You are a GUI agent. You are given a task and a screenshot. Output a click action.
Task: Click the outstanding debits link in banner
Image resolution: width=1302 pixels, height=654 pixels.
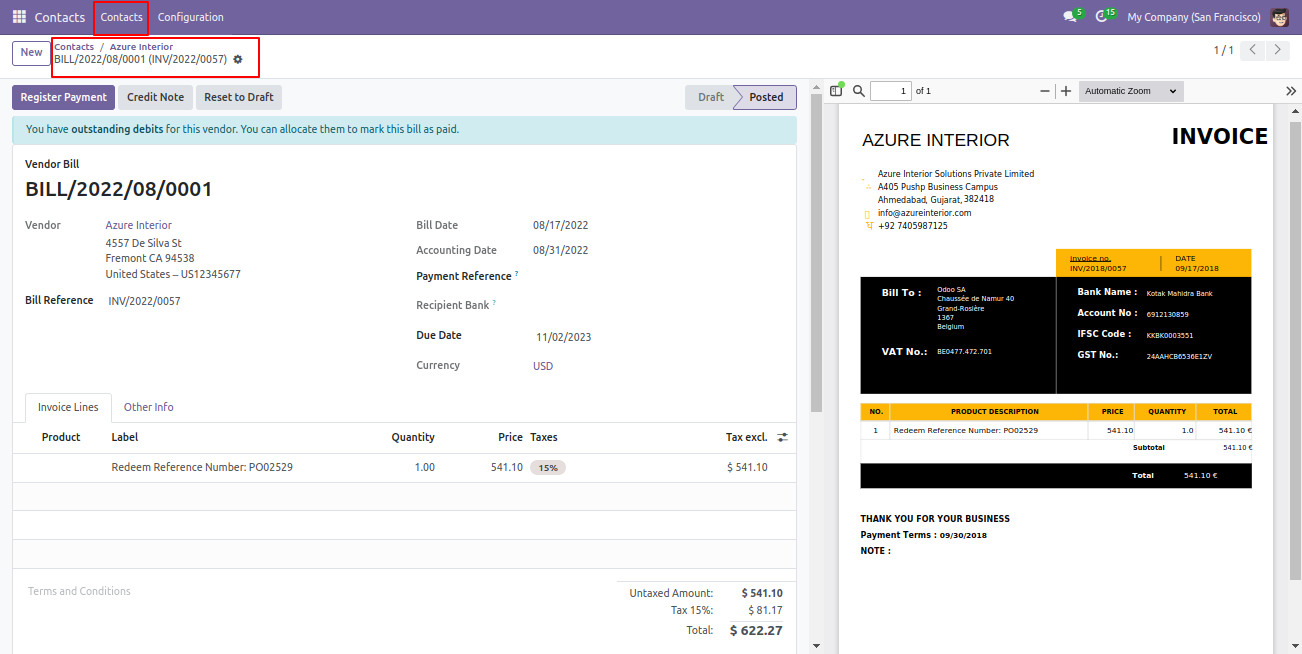117,129
